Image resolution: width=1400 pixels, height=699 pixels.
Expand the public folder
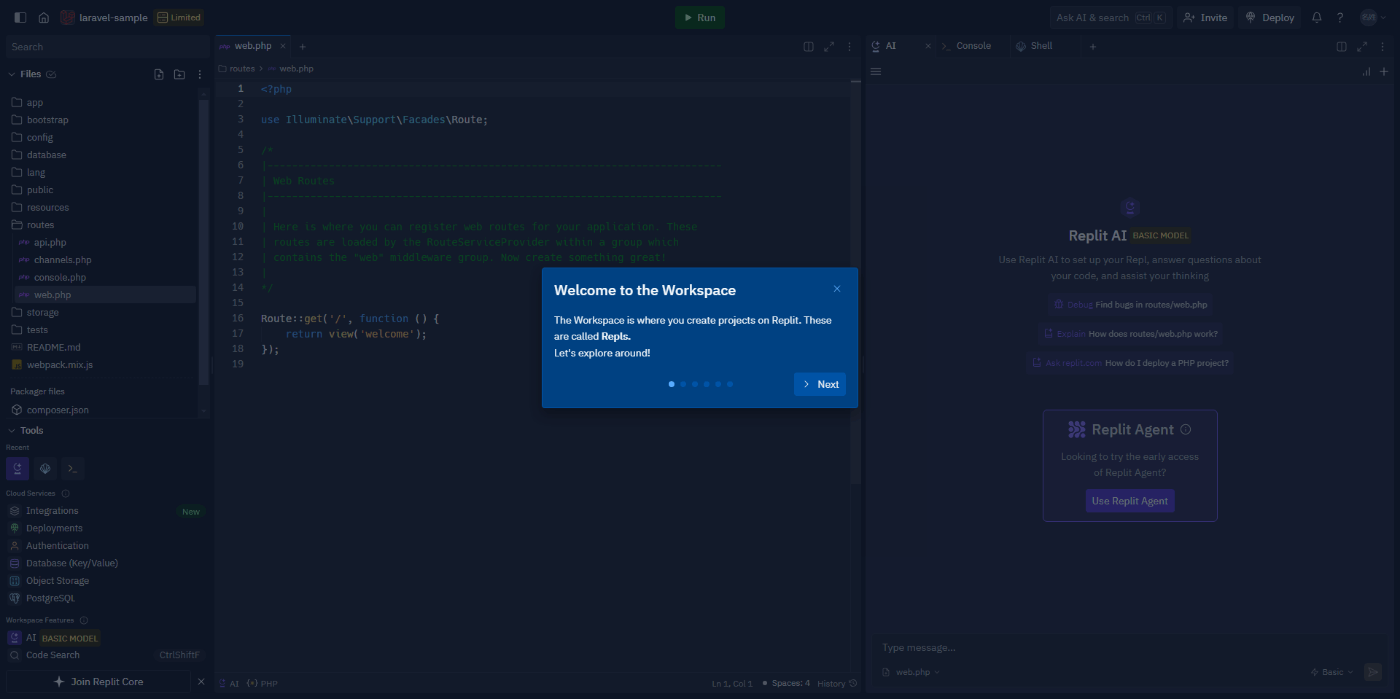coord(102,190)
